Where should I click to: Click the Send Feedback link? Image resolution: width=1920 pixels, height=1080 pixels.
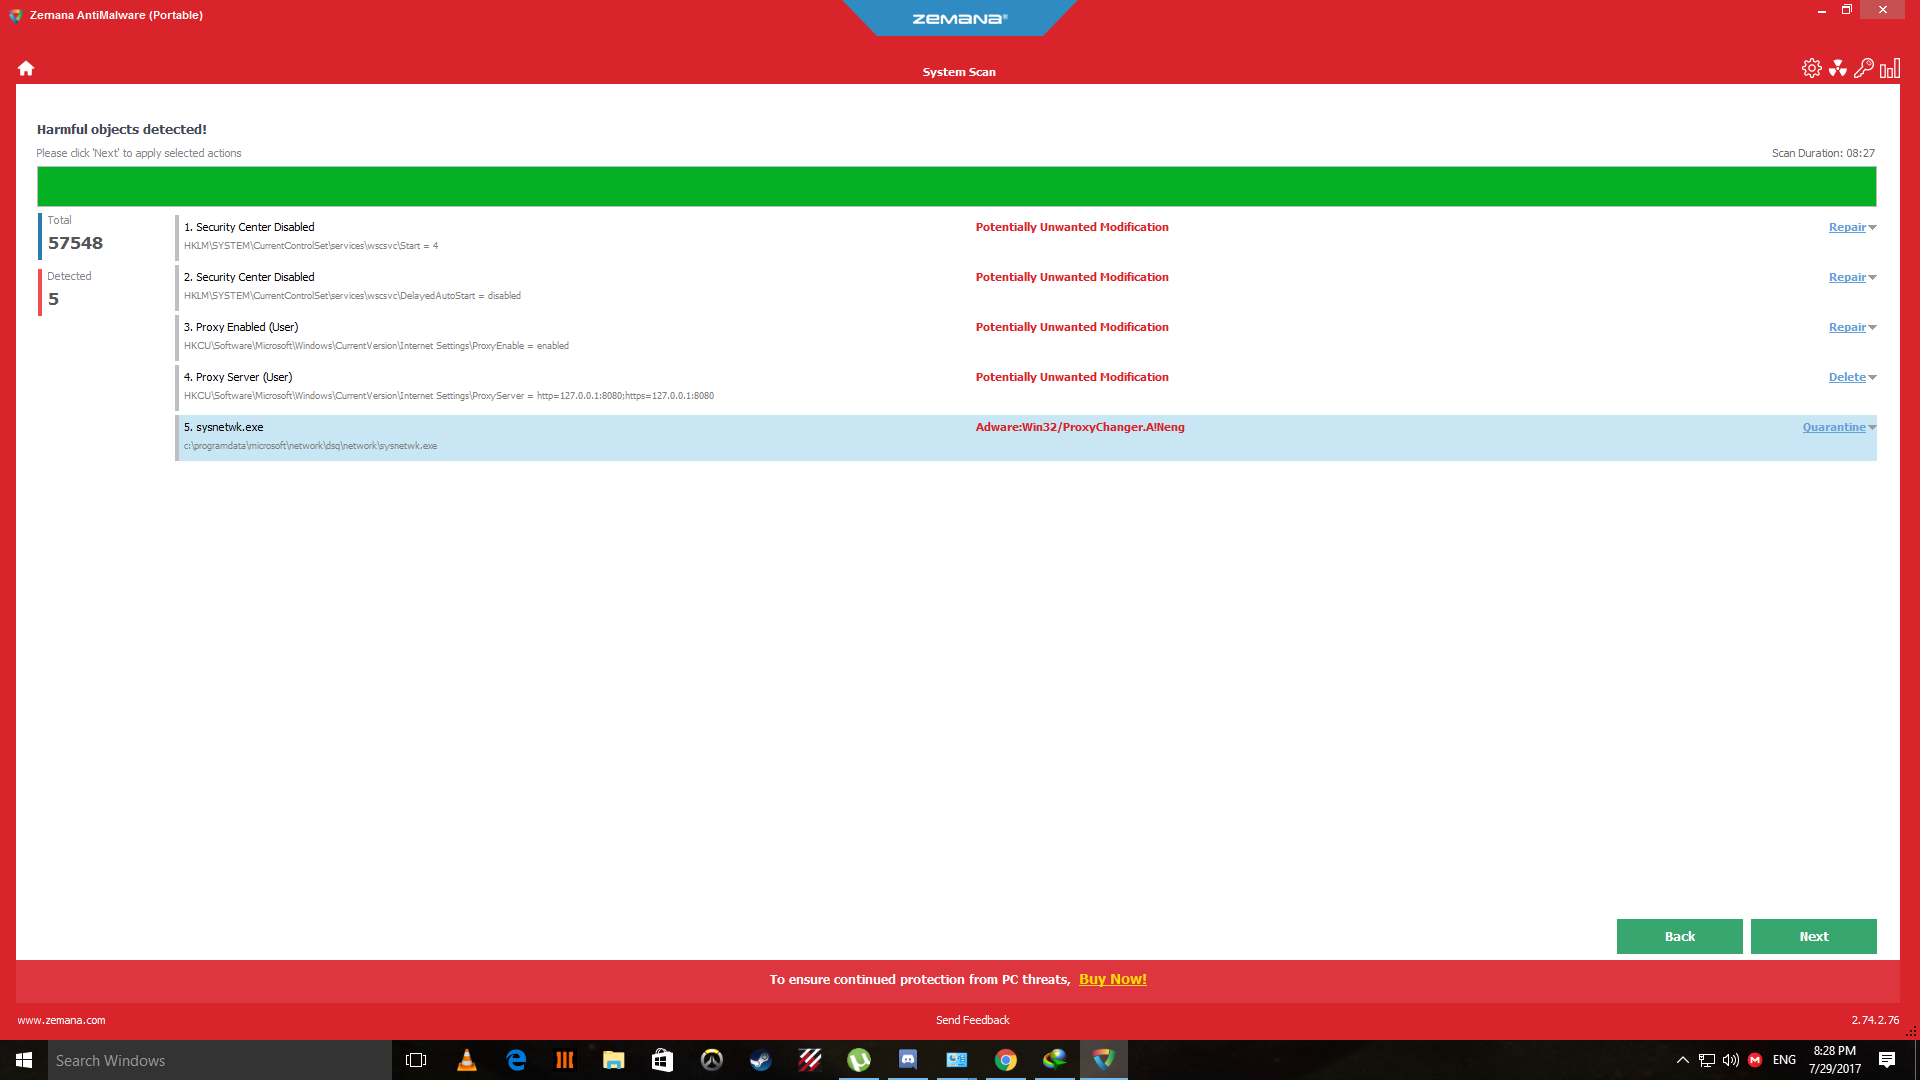tap(972, 1020)
